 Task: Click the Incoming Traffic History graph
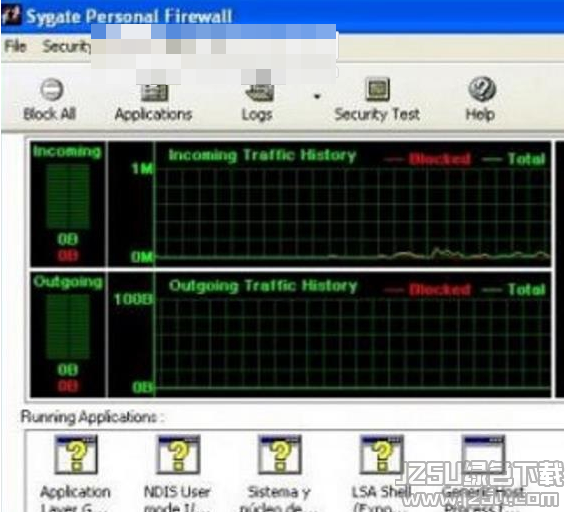(x=353, y=213)
